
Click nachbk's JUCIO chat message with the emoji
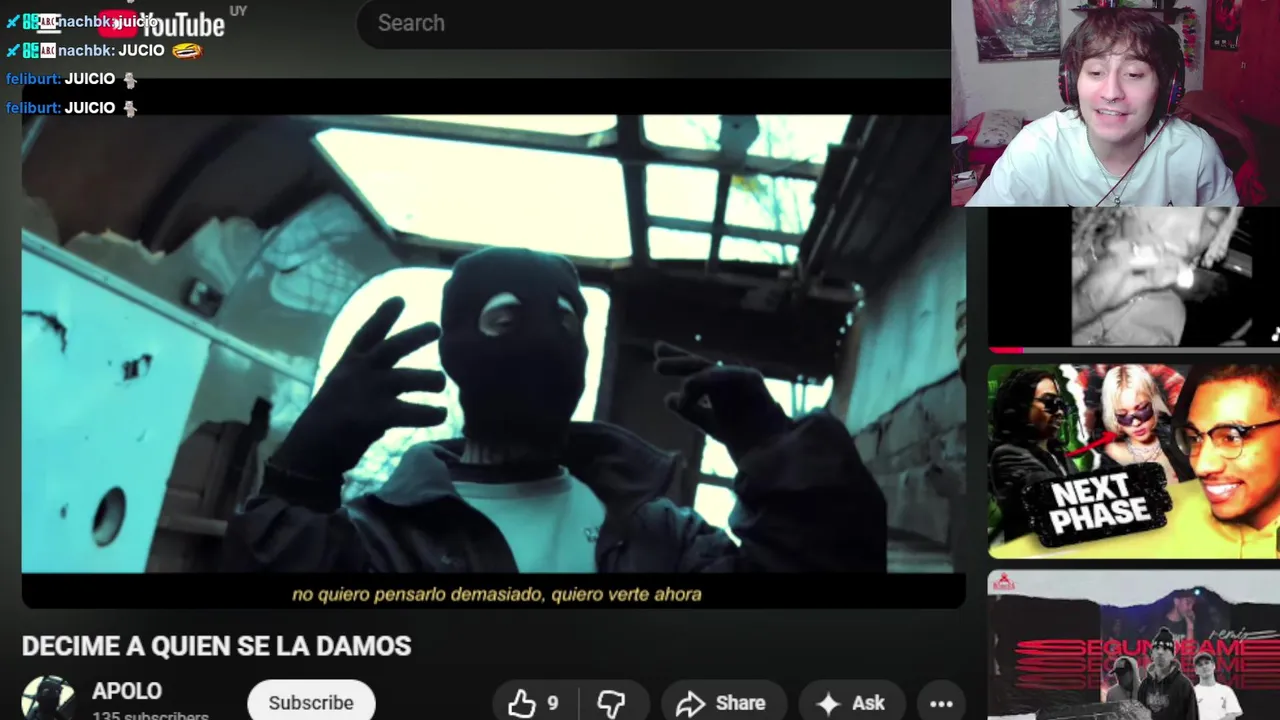coord(104,50)
